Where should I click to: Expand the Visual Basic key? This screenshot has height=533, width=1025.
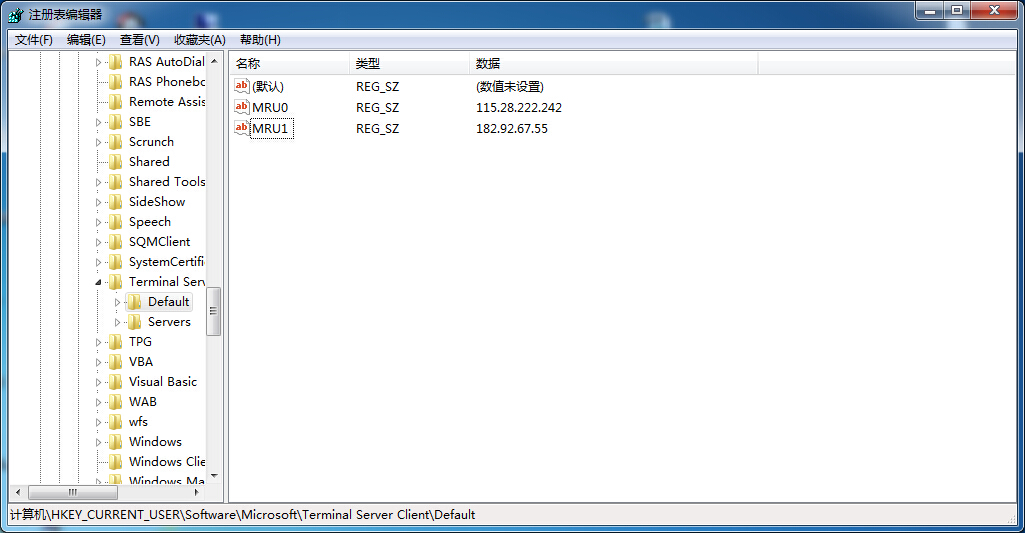click(x=99, y=382)
